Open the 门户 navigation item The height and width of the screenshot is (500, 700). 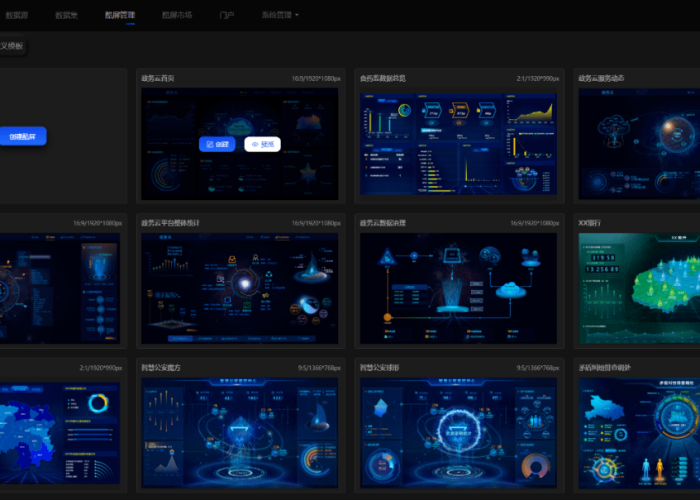(226, 16)
